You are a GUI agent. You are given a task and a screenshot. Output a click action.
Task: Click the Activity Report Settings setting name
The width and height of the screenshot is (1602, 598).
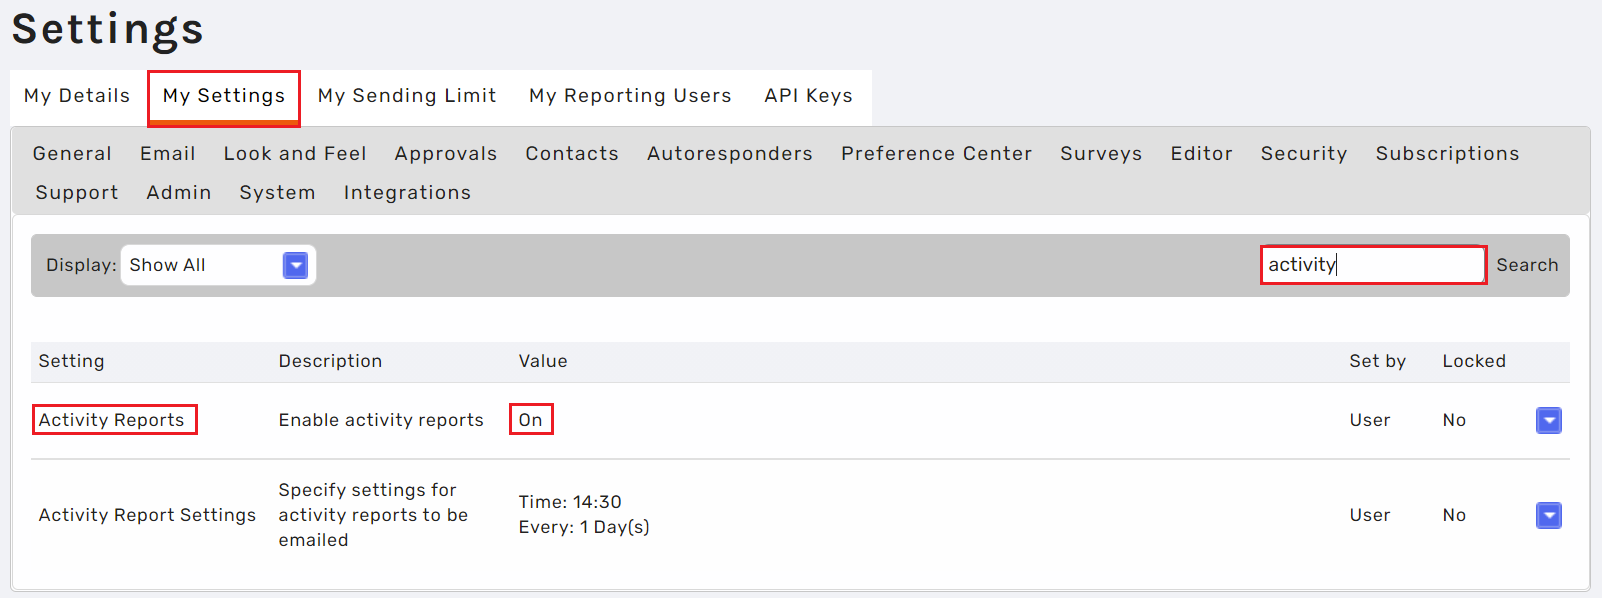147,515
